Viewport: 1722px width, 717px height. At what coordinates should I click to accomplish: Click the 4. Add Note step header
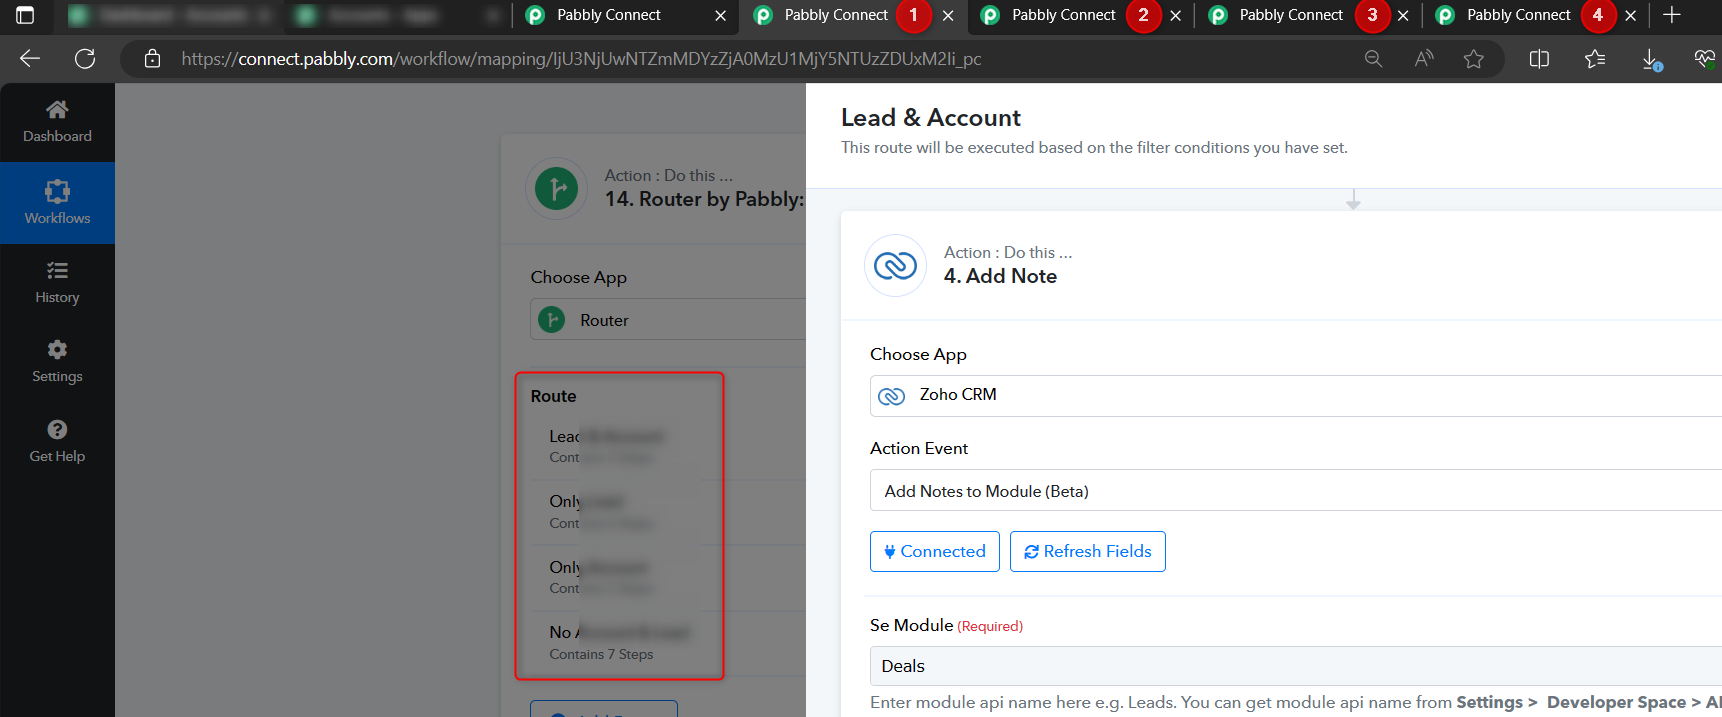[x=1000, y=276]
